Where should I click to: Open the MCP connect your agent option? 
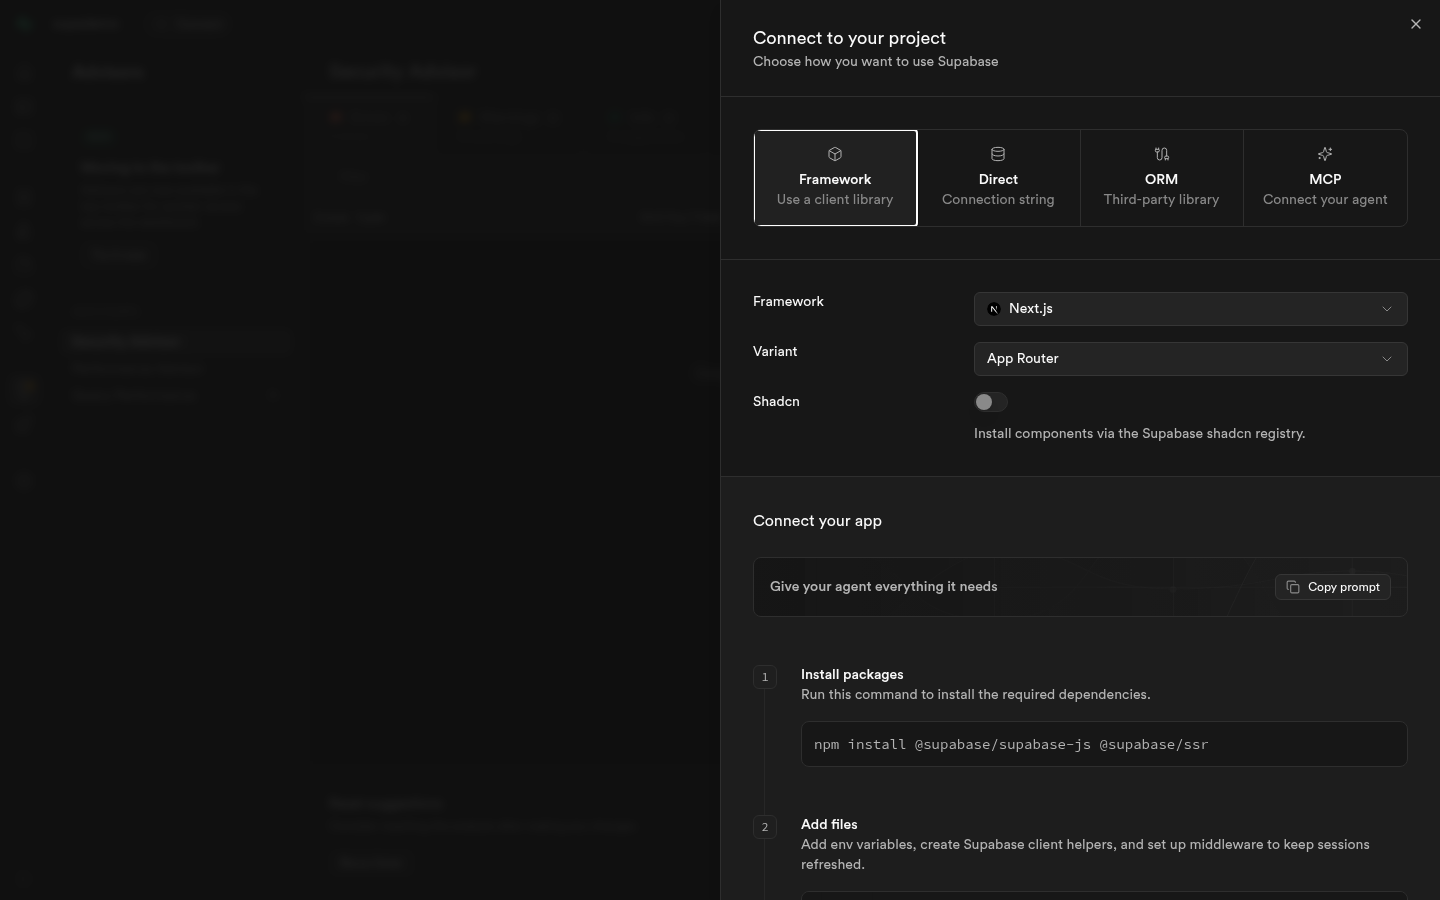1325,178
